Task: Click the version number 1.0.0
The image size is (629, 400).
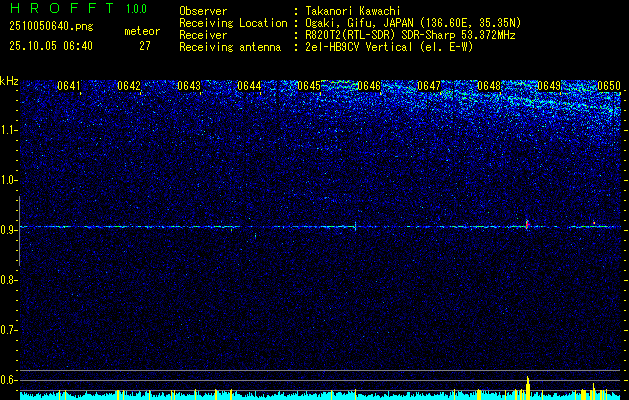Action: pyautogui.click(x=136, y=8)
